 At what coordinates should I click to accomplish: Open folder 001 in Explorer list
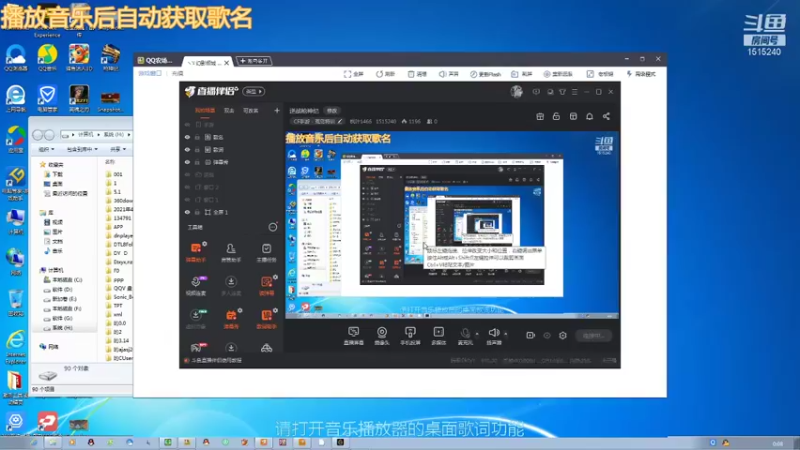(x=114, y=174)
